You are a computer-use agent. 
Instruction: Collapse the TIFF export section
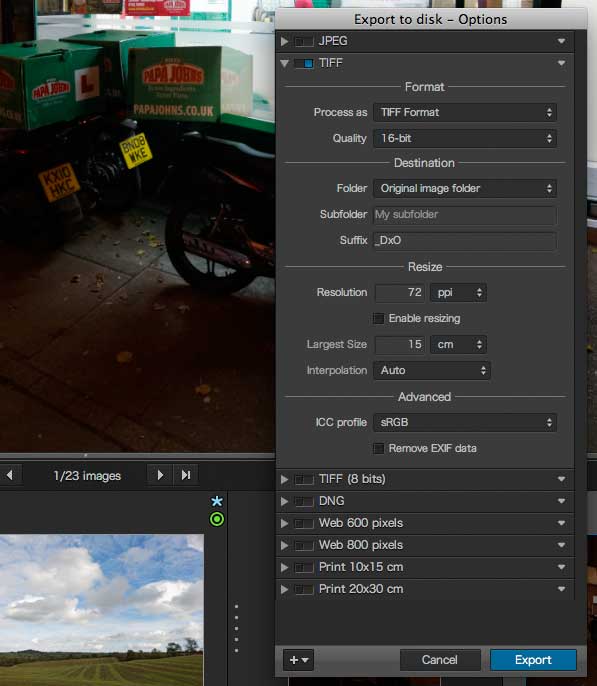(x=284, y=63)
